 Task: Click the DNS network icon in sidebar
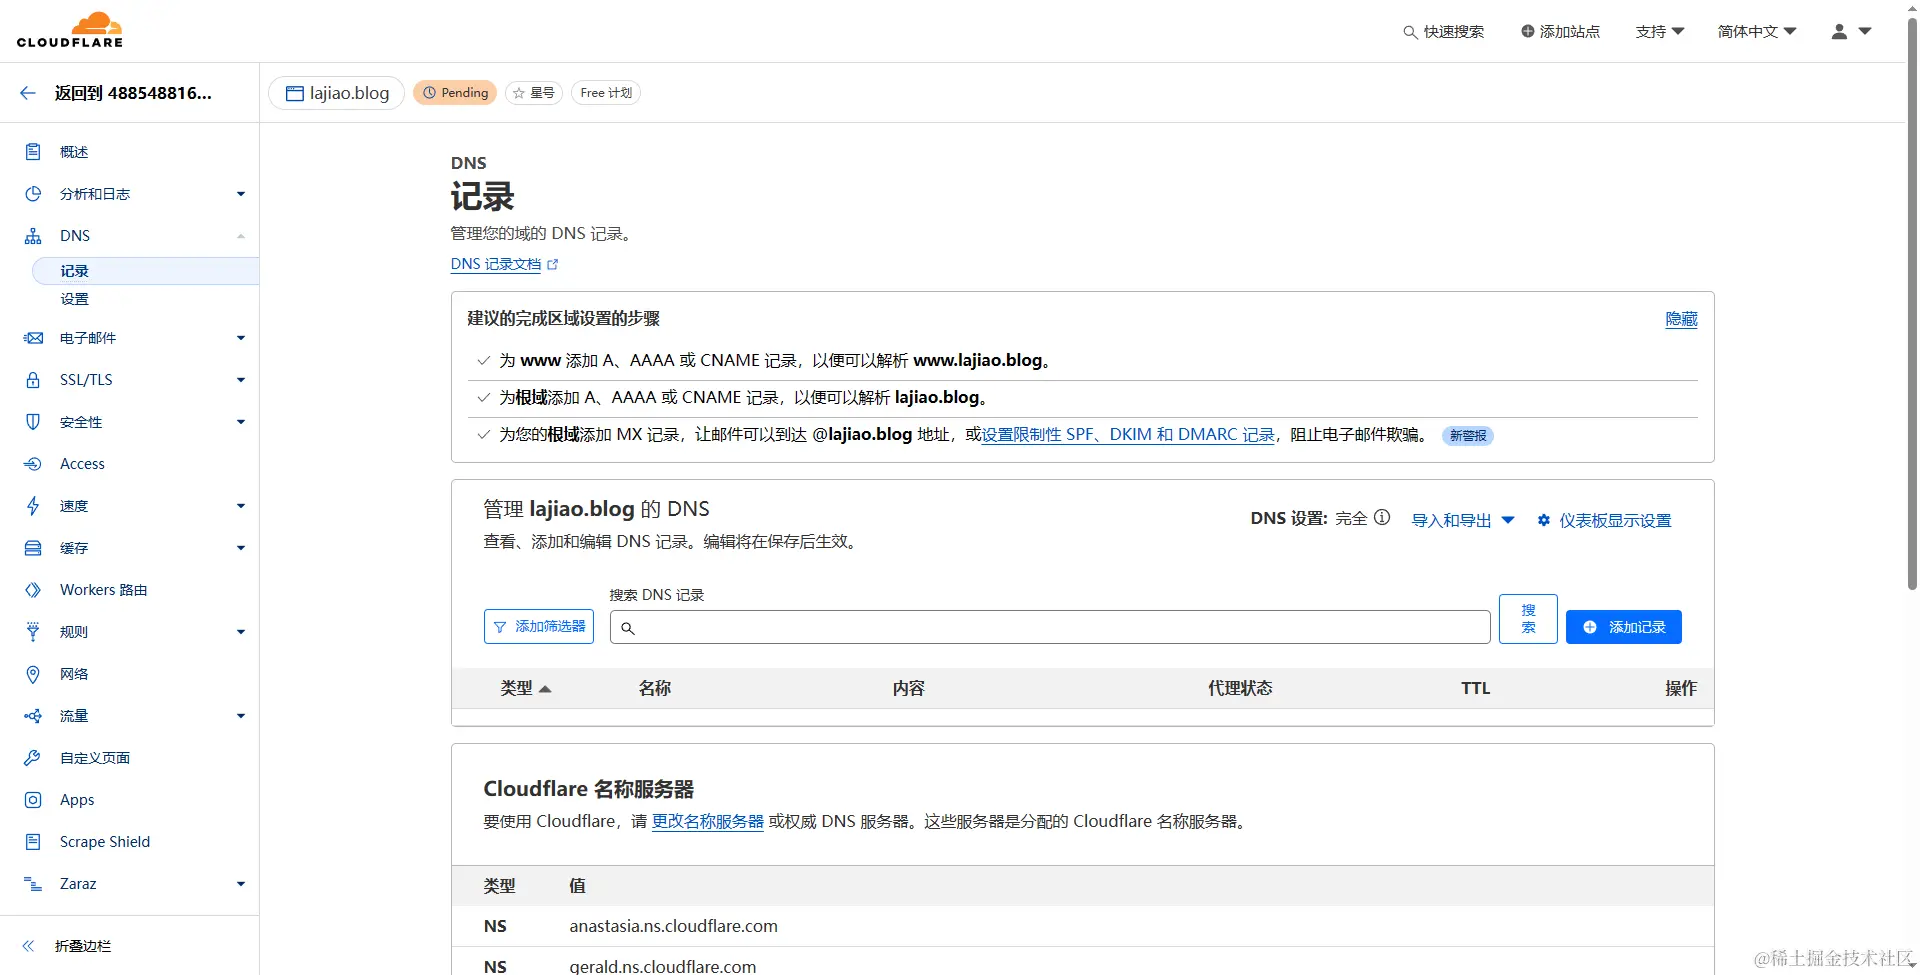(x=33, y=236)
